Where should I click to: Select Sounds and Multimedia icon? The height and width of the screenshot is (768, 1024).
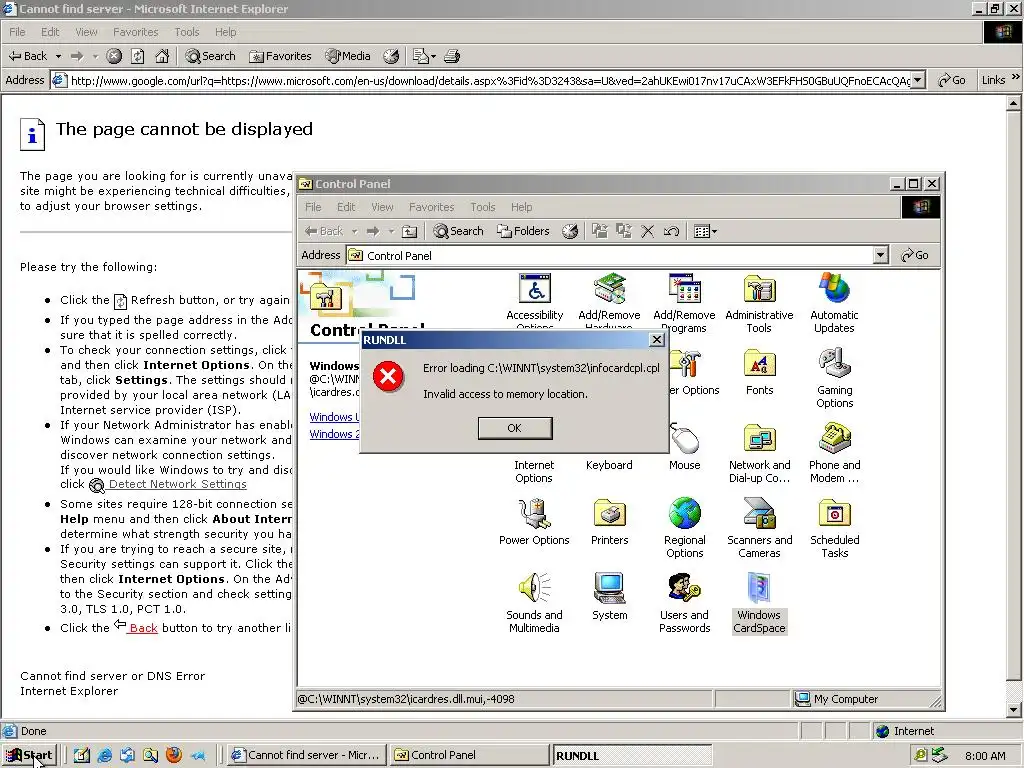tap(534, 603)
